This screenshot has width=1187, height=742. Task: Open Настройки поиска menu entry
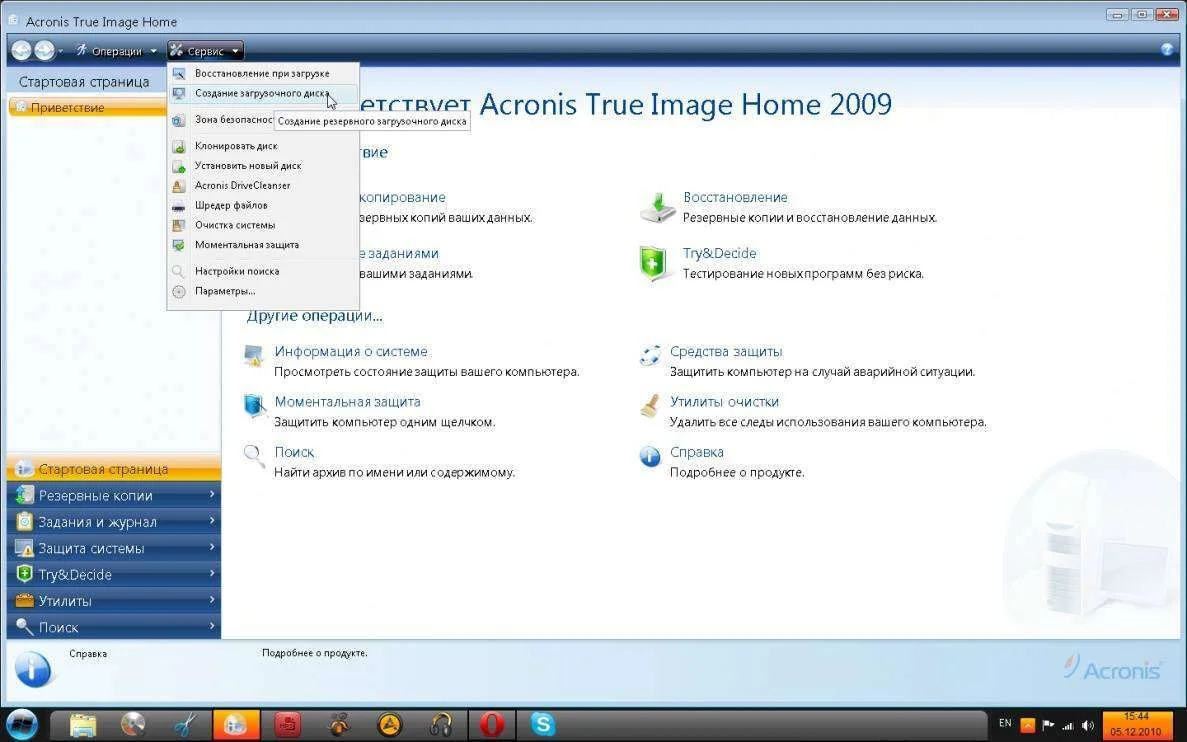pos(263,271)
